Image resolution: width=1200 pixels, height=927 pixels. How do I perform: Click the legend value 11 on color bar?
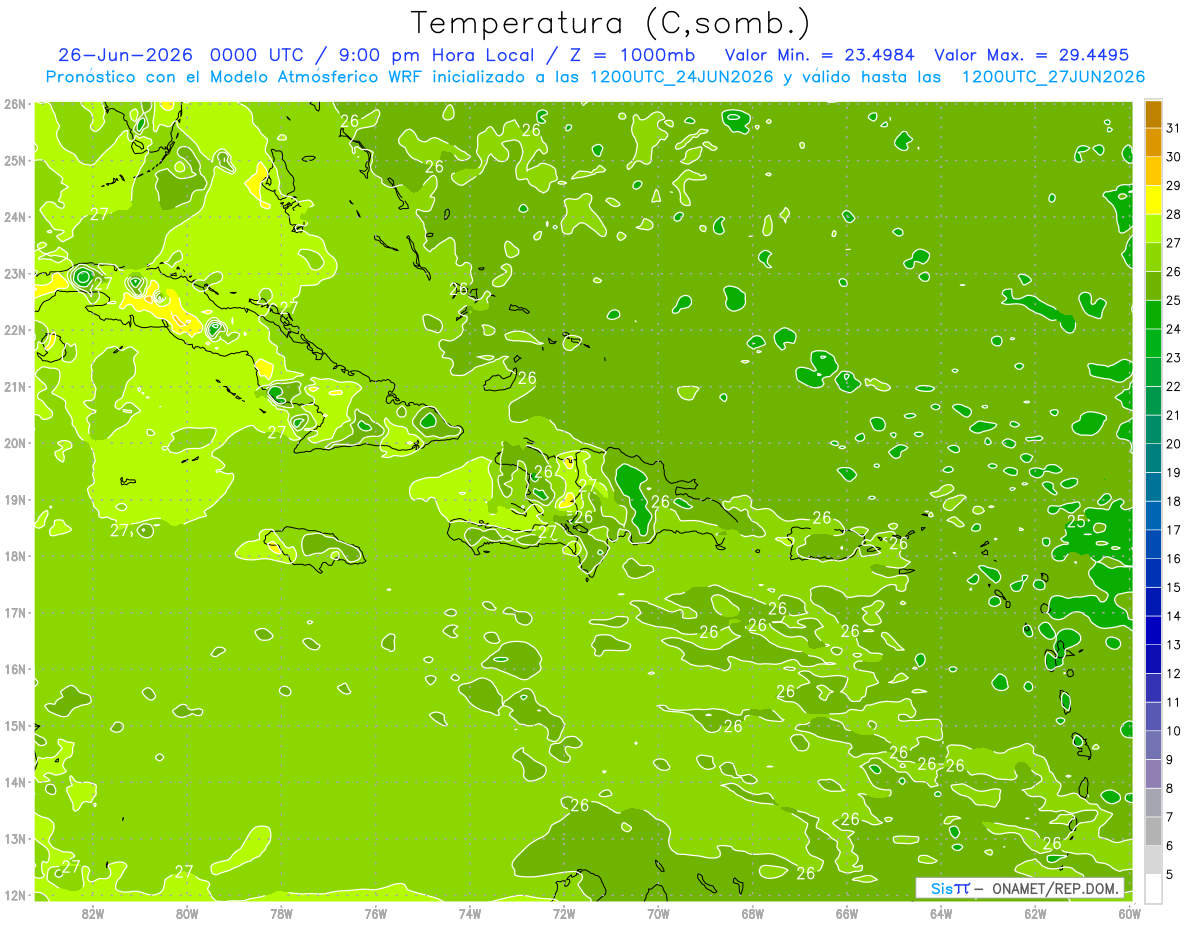point(1173,702)
